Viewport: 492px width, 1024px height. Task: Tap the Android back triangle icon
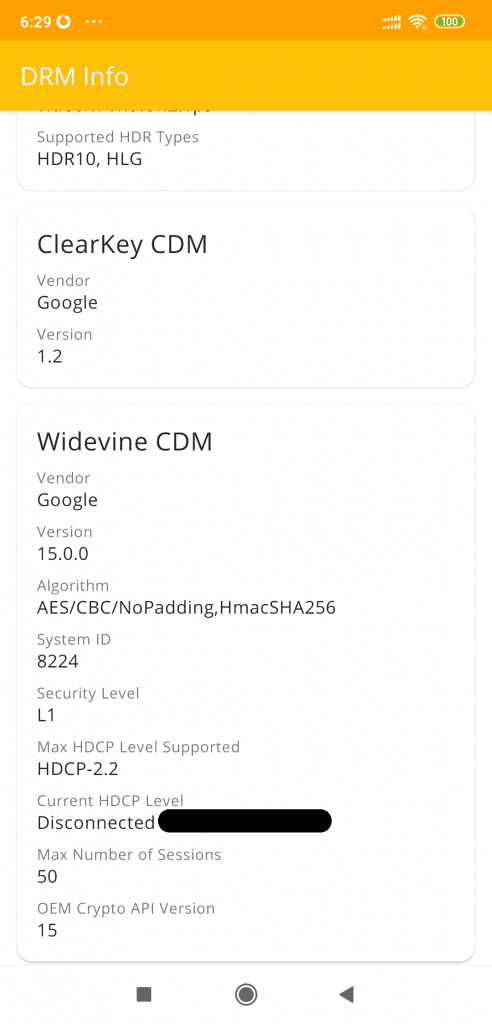tap(346, 994)
